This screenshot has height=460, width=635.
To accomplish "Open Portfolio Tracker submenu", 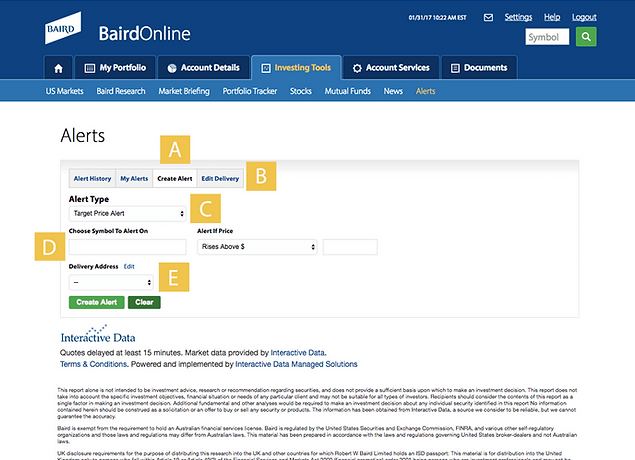I will coord(249,91).
